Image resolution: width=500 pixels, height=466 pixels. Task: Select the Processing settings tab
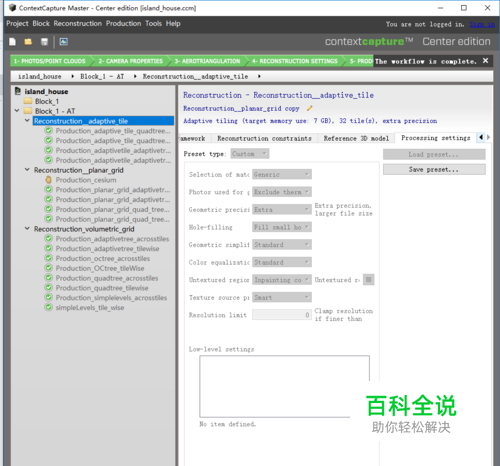[436, 138]
